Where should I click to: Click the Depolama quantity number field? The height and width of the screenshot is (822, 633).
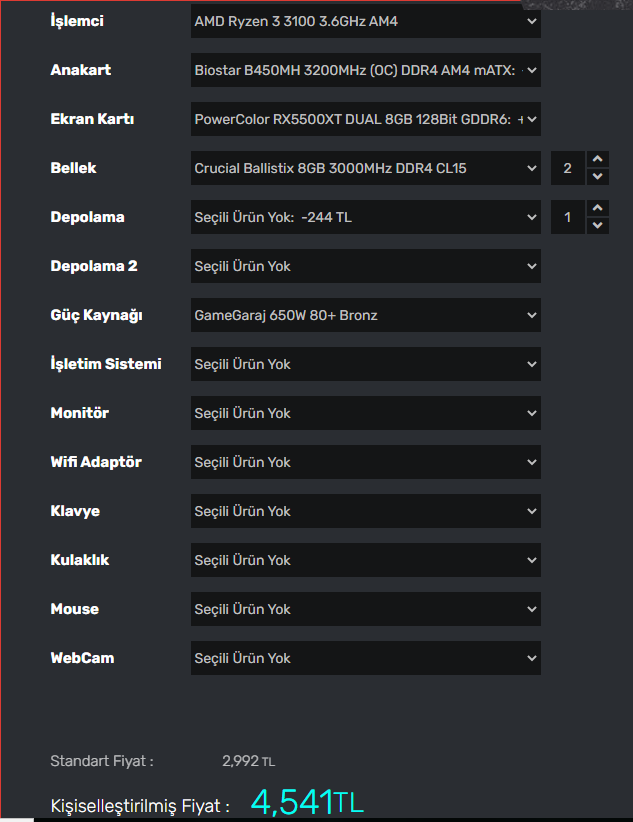coord(568,217)
